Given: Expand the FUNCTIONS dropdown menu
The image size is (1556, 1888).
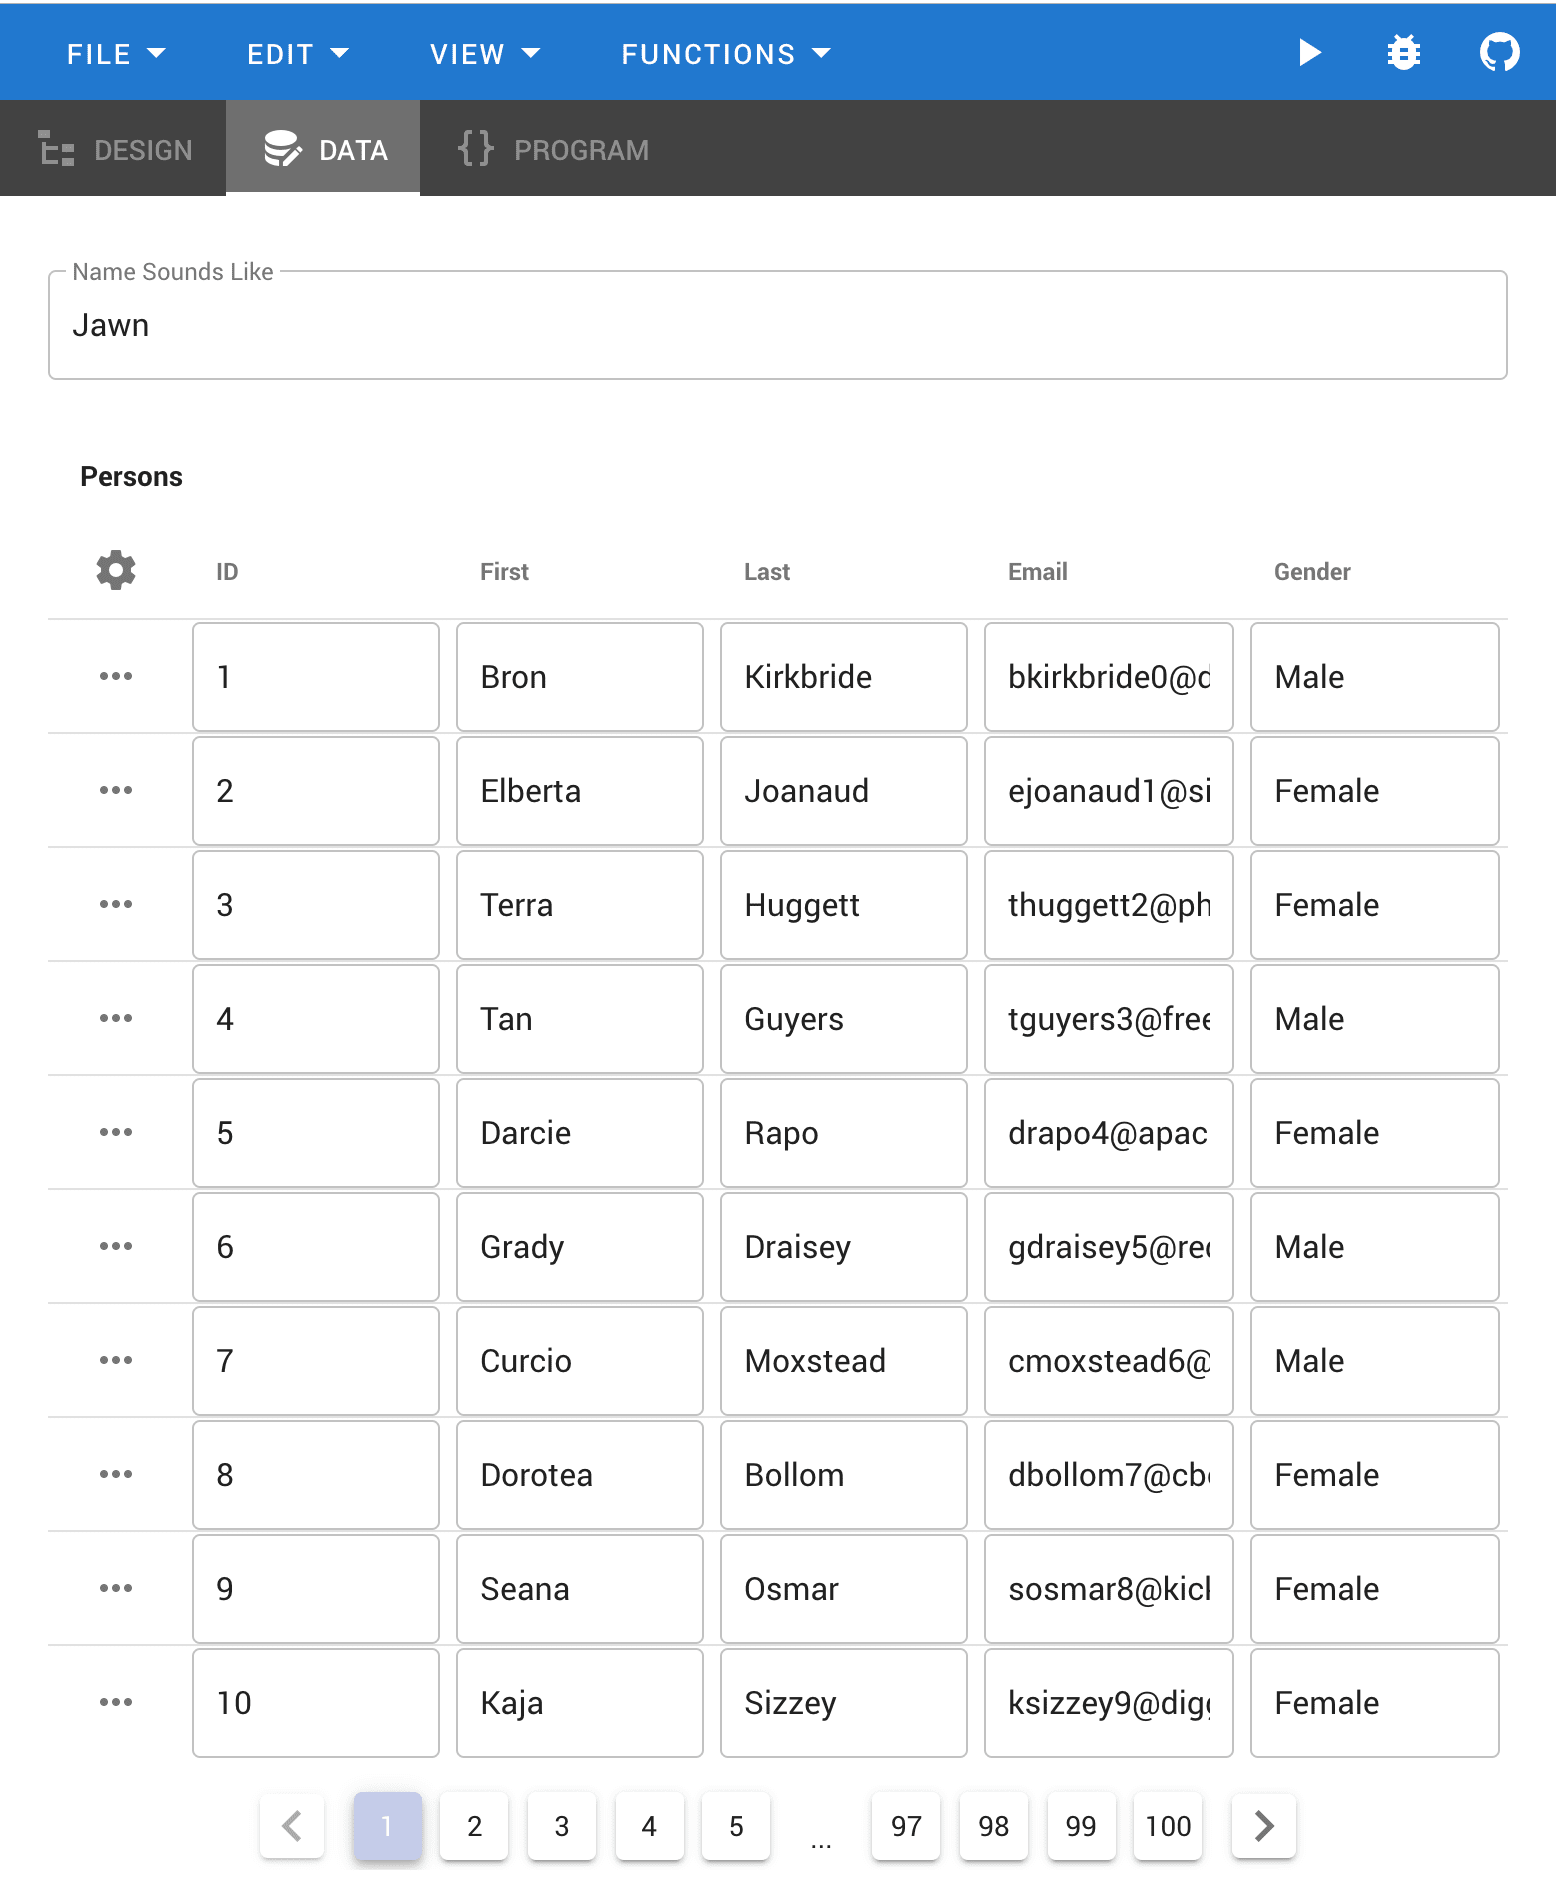Looking at the screenshot, I should coord(726,54).
